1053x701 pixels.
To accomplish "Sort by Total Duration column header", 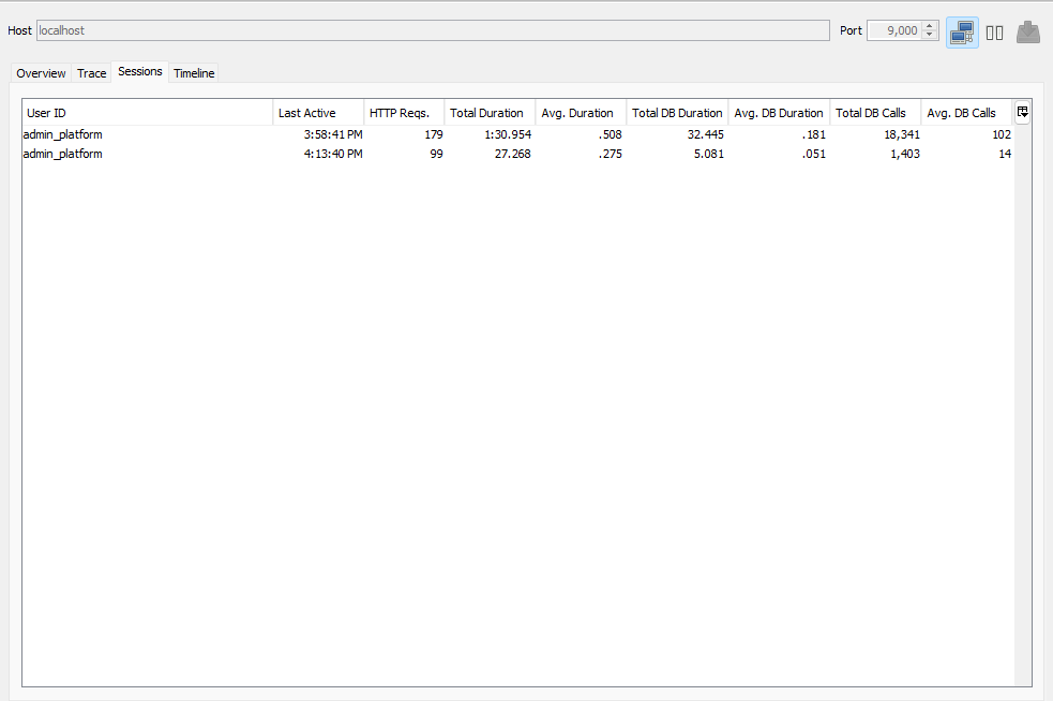I will [489, 113].
